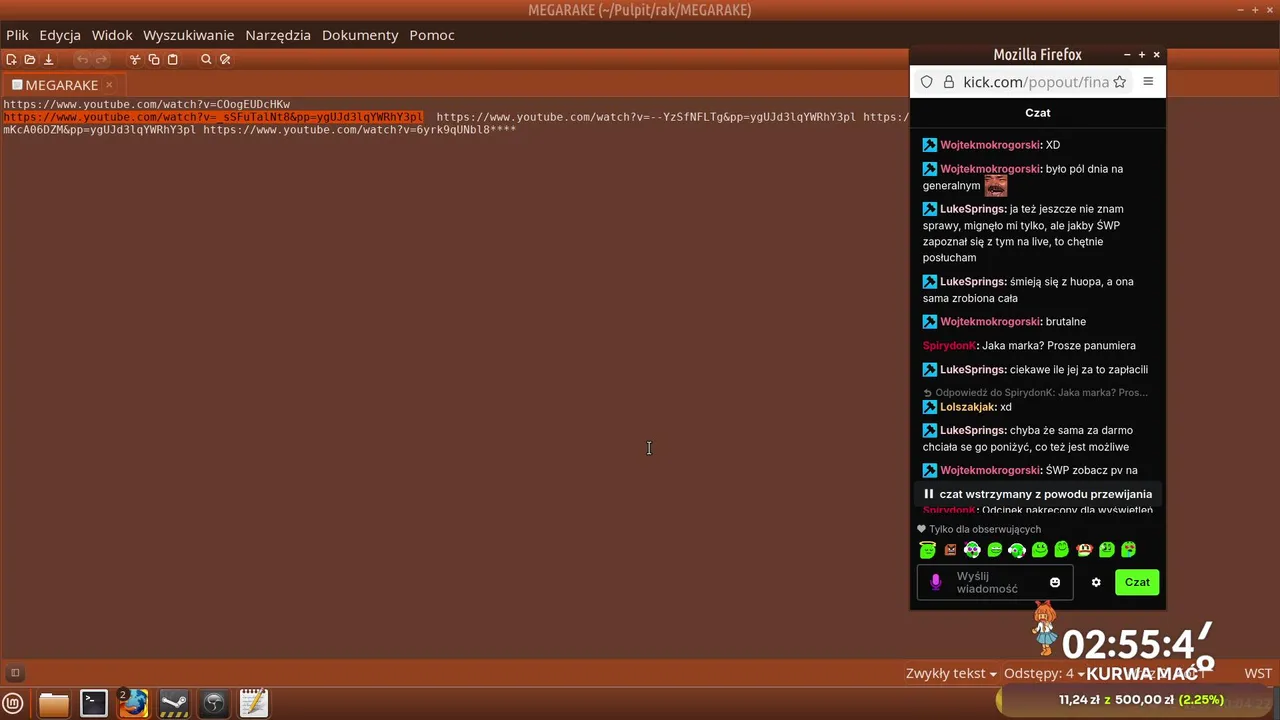Select the MEGARAKE document tab
This screenshot has height=720, width=1280.
(62, 85)
